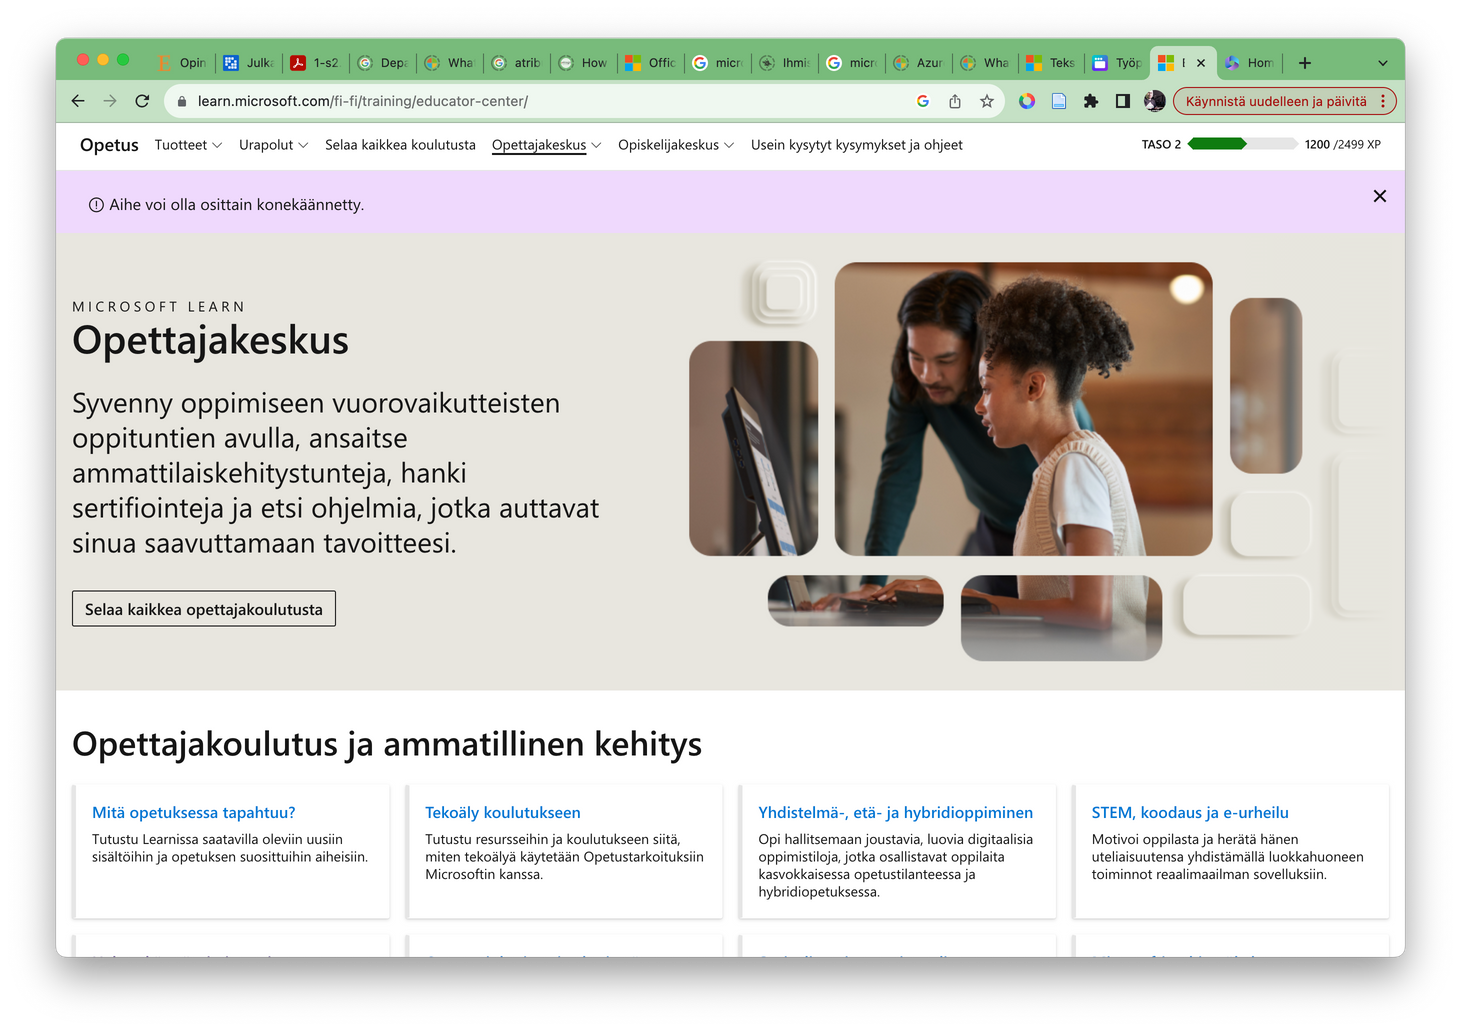Click the info icon in the banner
Viewport: 1461px width, 1031px height.
(x=96, y=205)
